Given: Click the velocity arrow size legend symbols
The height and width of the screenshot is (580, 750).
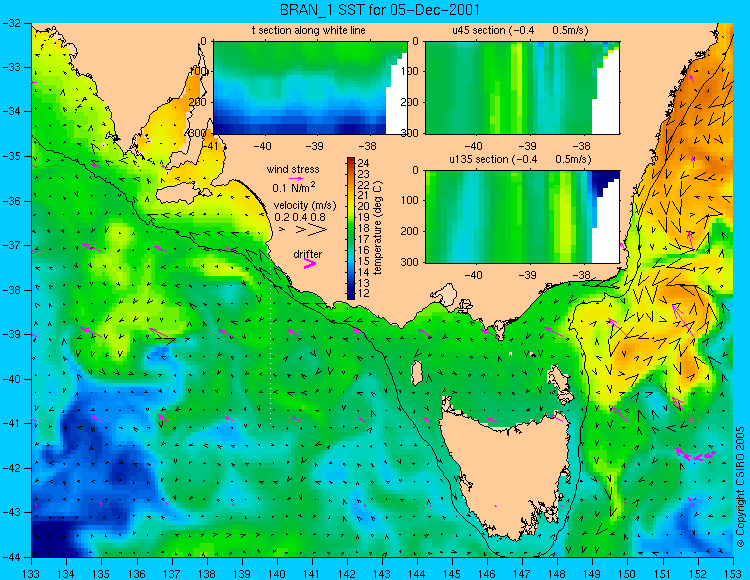Looking at the screenshot, I should click(305, 230).
